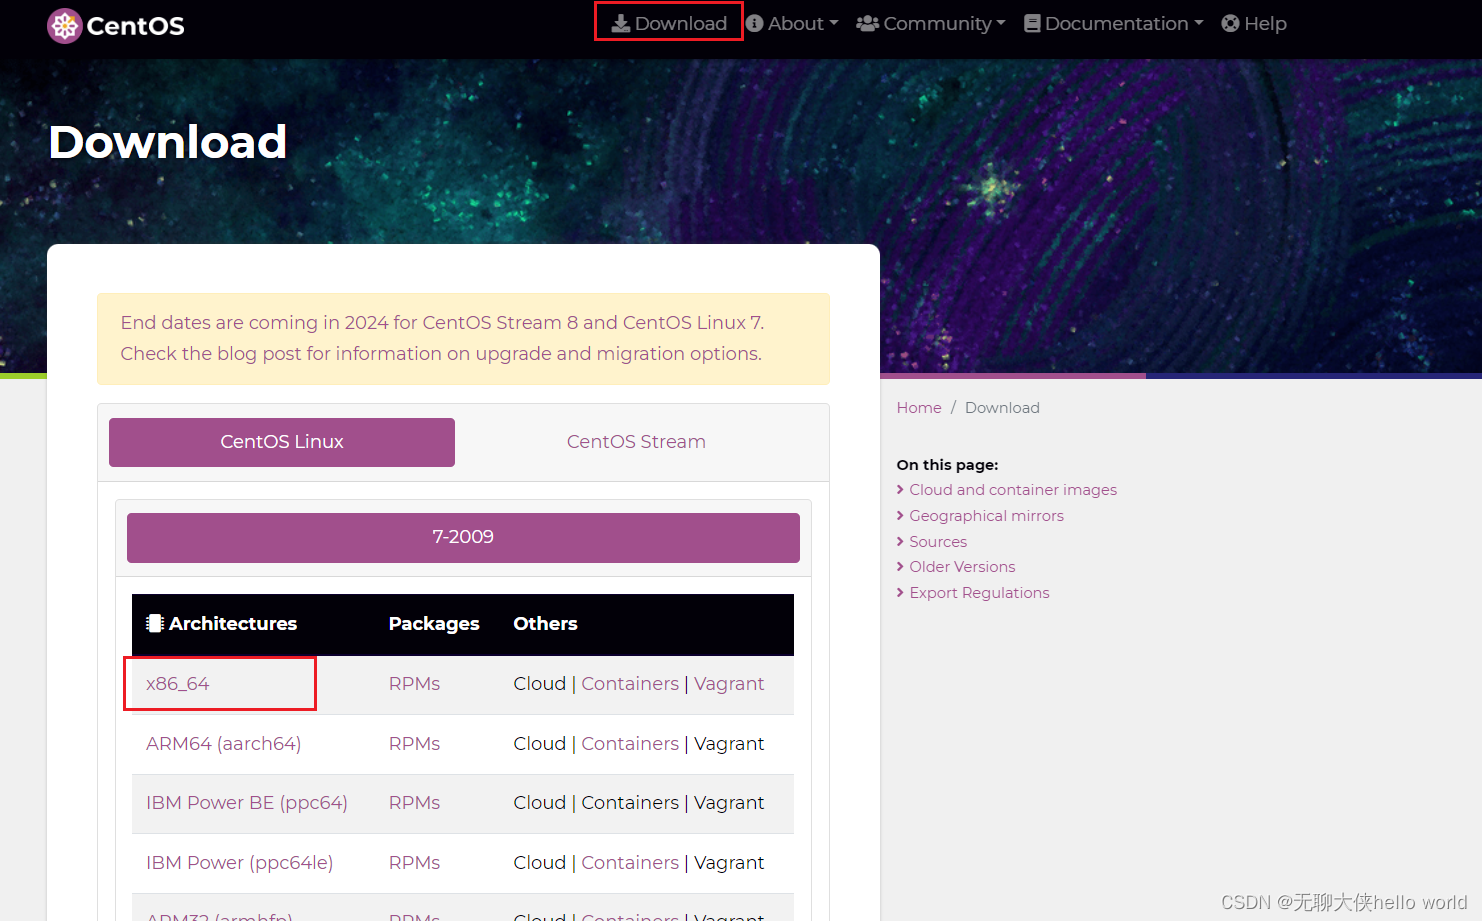This screenshot has height=921, width=1482.
Task: Click Containers text in ppc64 row
Action: click(630, 803)
